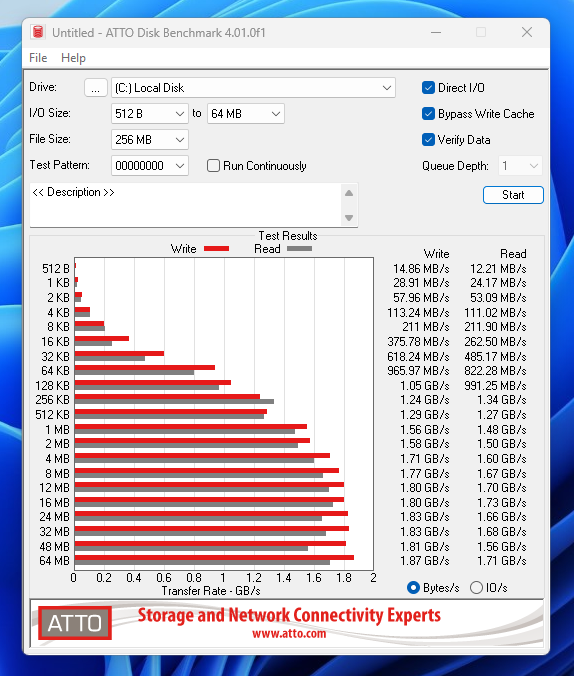Minimize the ATTO Disk Benchmark window
Viewport: 574px width, 676px height.
tap(436, 32)
